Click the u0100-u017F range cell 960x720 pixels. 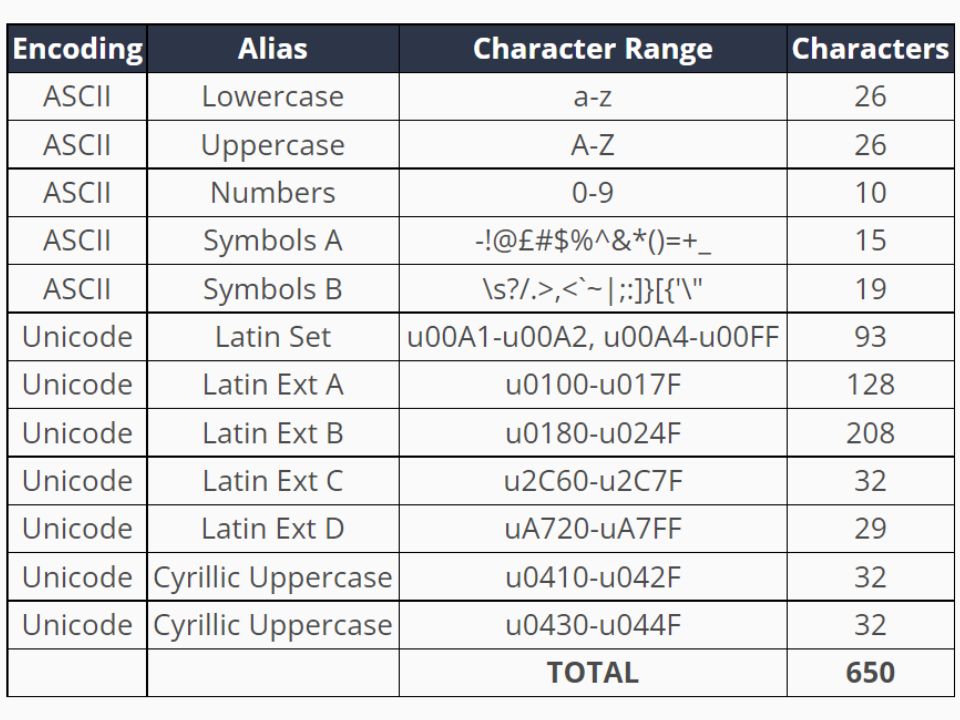(593, 385)
